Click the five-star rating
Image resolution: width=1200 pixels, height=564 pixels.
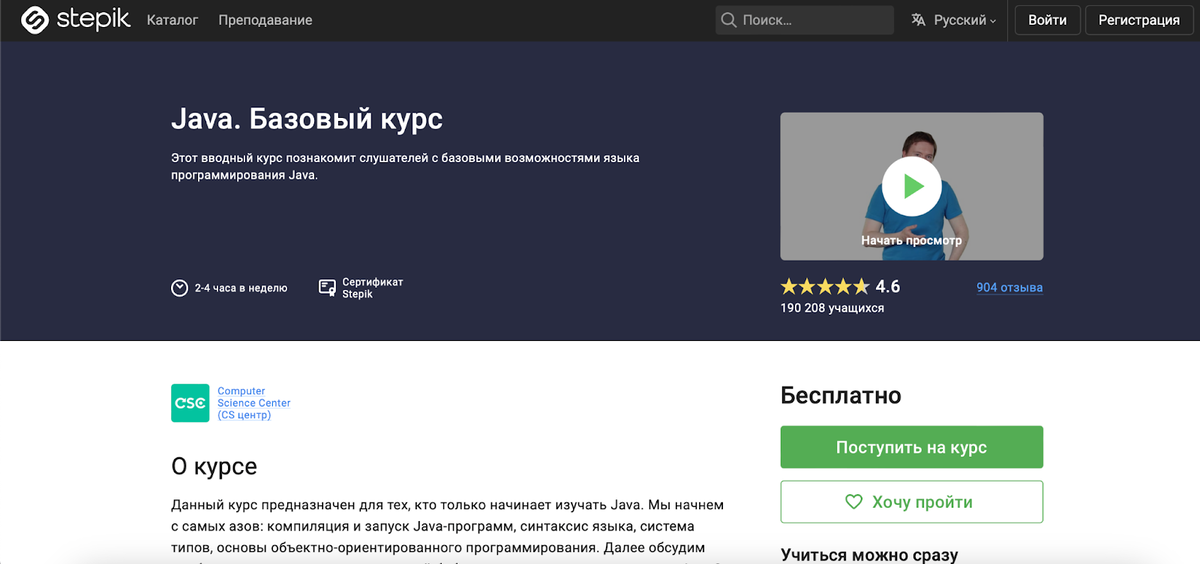825,287
